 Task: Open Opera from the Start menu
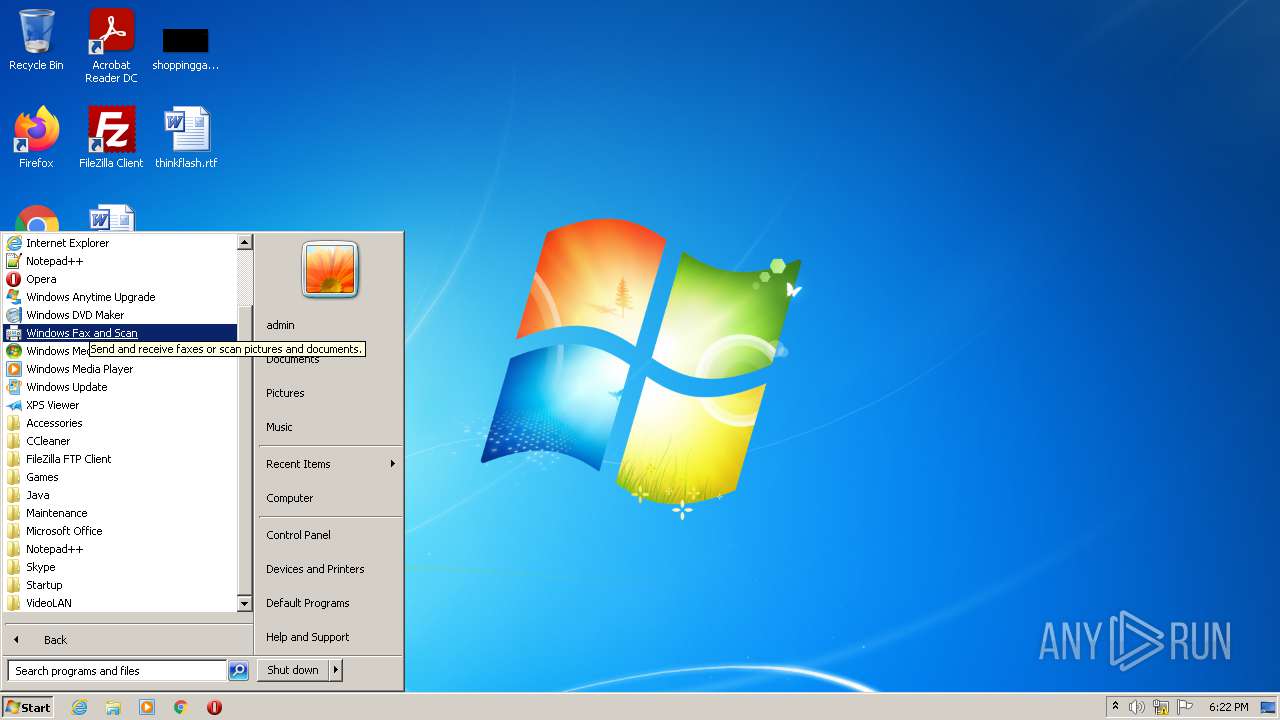point(120,279)
